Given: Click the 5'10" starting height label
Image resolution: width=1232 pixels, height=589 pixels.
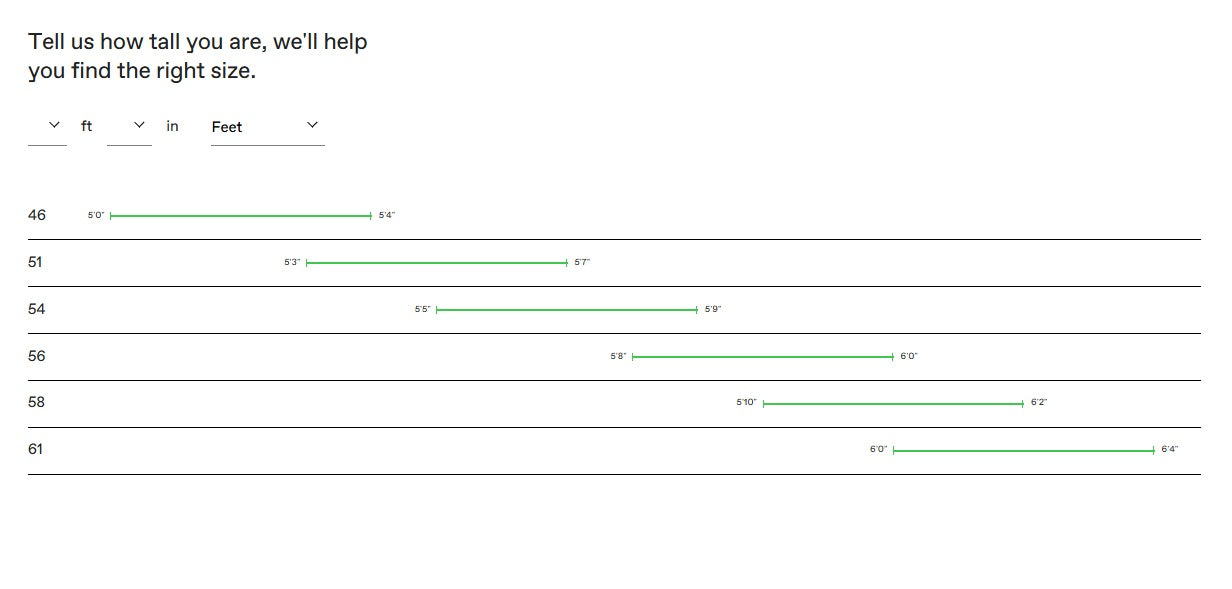Looking at the screenshot, I should pos(746,403).
